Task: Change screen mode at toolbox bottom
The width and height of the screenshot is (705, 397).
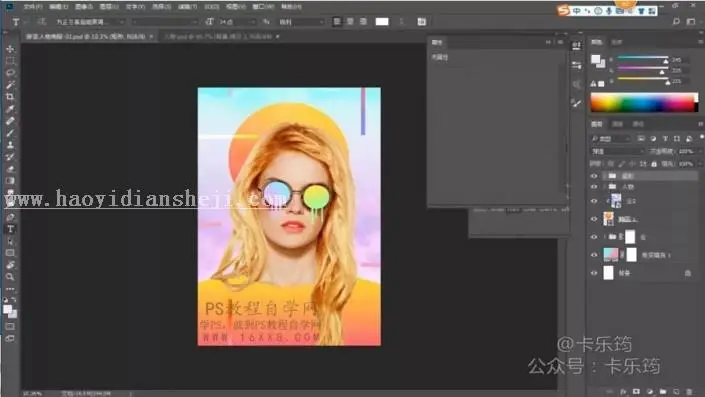Action: [x=10, y=339]
